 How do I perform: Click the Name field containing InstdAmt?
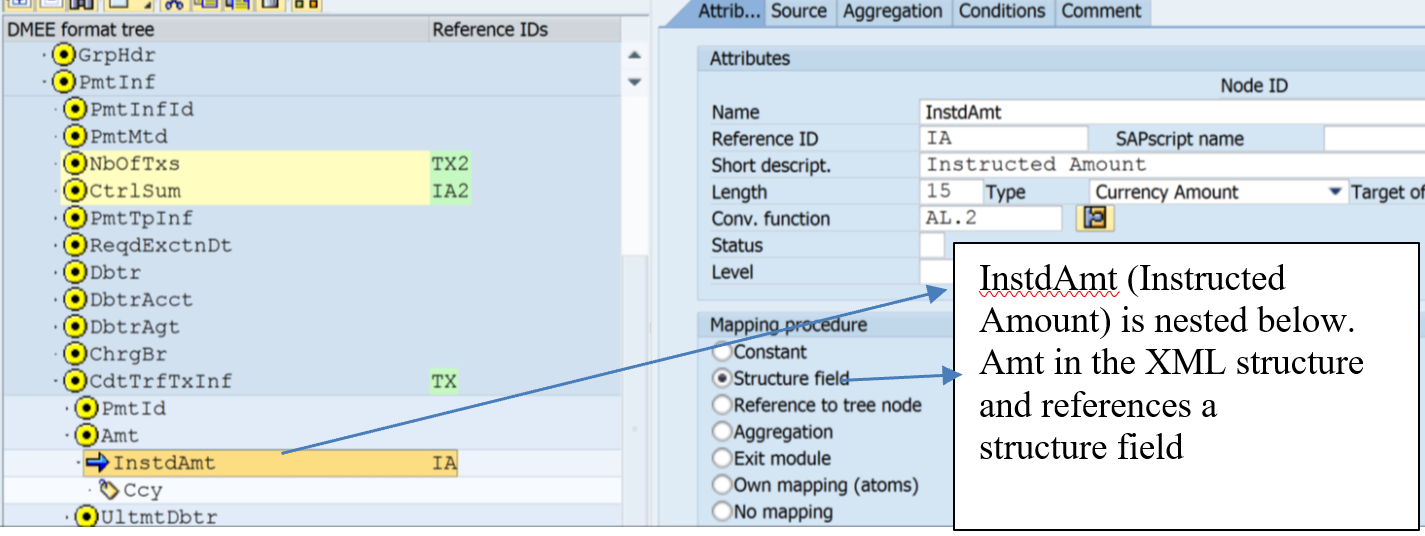click(1171, 112)
